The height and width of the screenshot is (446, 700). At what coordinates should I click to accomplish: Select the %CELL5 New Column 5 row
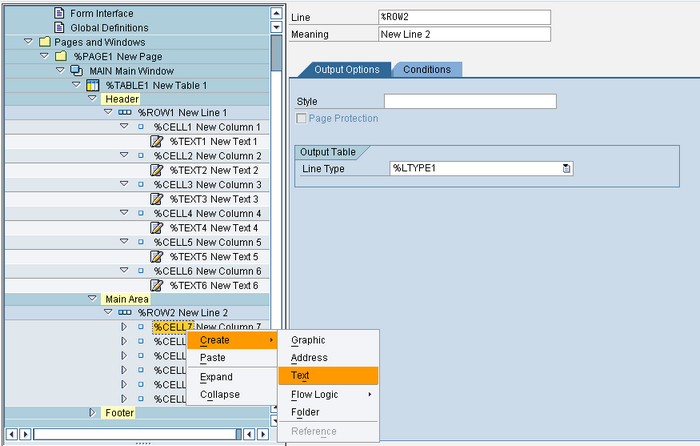(x=137, y=242)
